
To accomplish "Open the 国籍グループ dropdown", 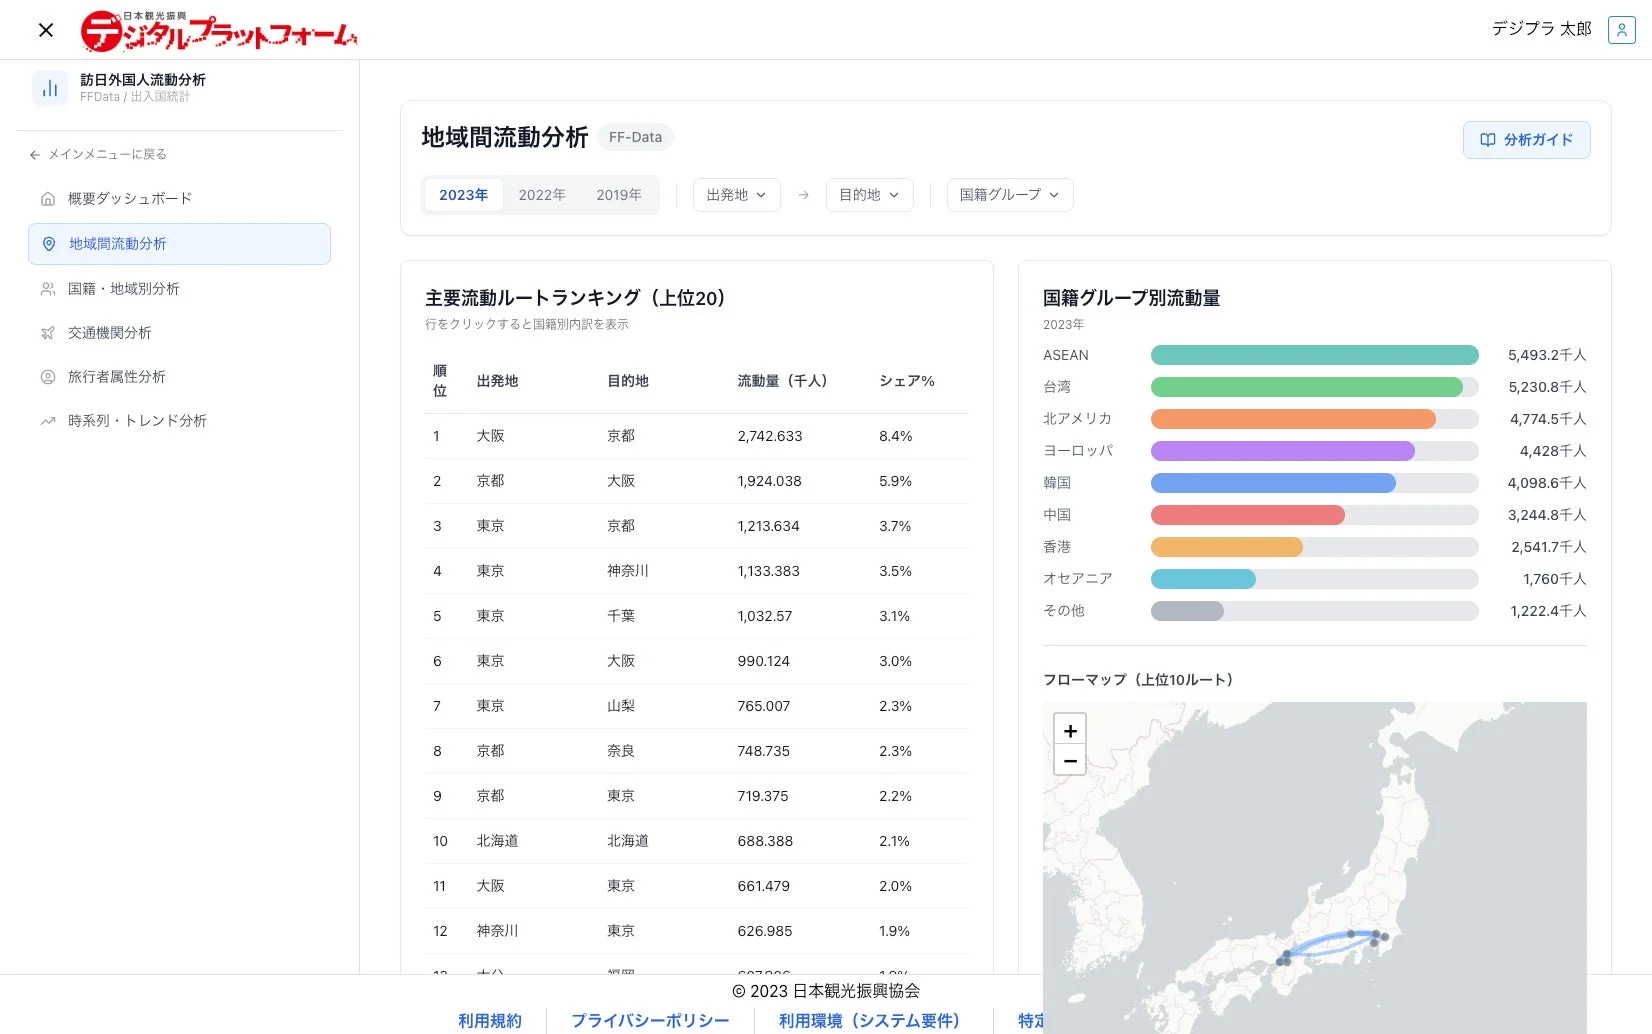I will click(x=1009, y=195).
